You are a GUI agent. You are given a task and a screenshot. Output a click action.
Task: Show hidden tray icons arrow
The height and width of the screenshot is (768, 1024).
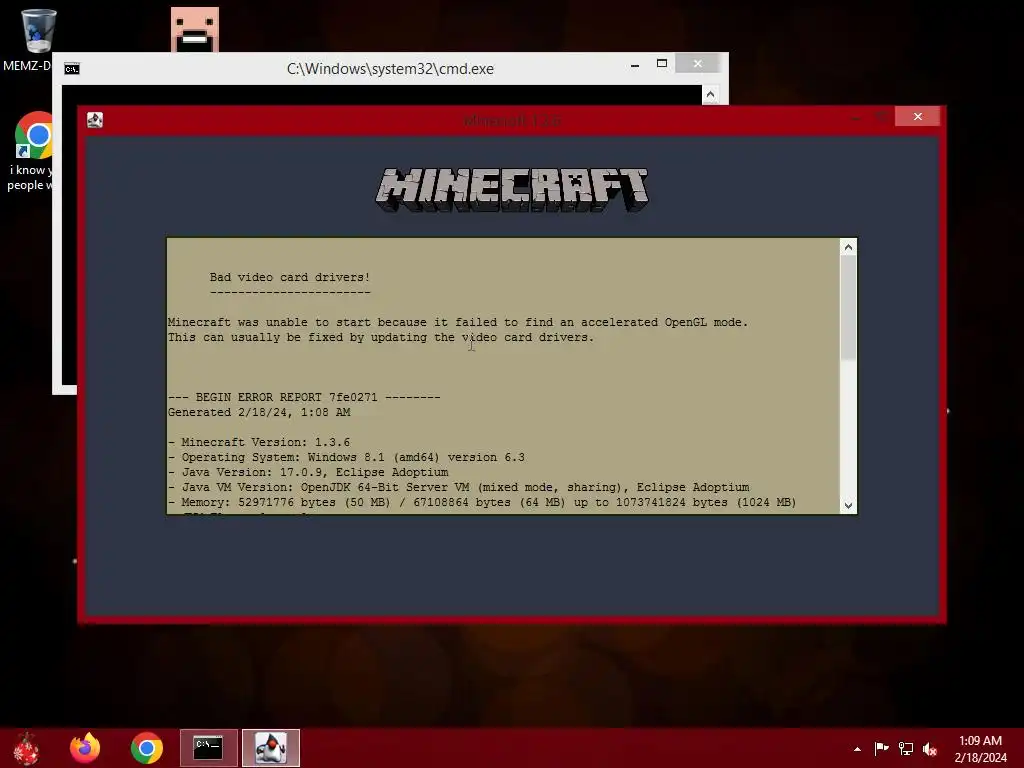tap(857, 749)
